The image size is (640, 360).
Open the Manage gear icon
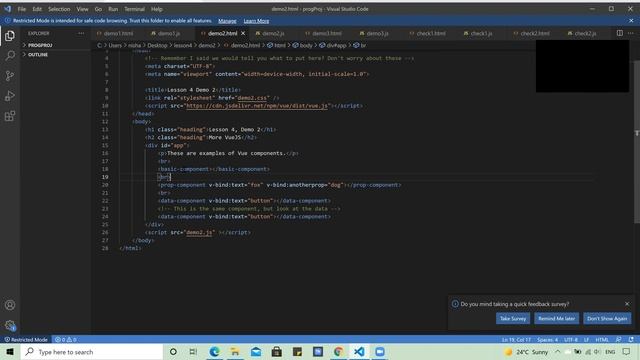[x=10, y=325]
